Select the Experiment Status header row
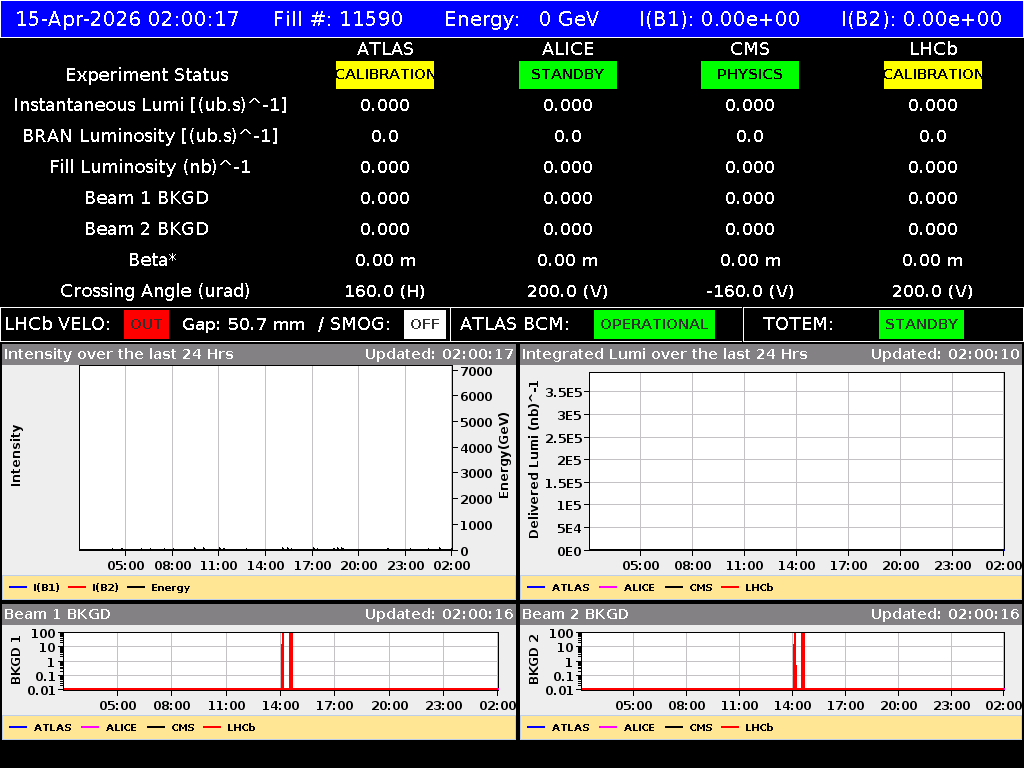The height and width of the screenshot is (768, 1024). 146,74
